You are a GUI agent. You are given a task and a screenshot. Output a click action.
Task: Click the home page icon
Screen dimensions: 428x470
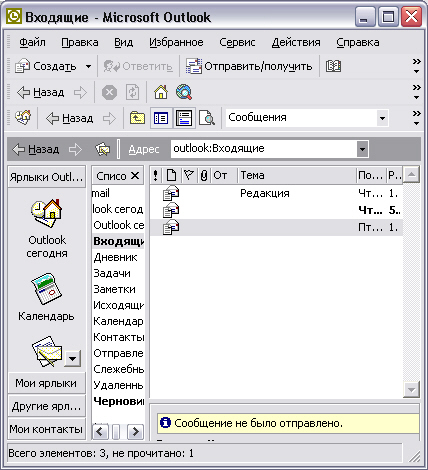161,92
